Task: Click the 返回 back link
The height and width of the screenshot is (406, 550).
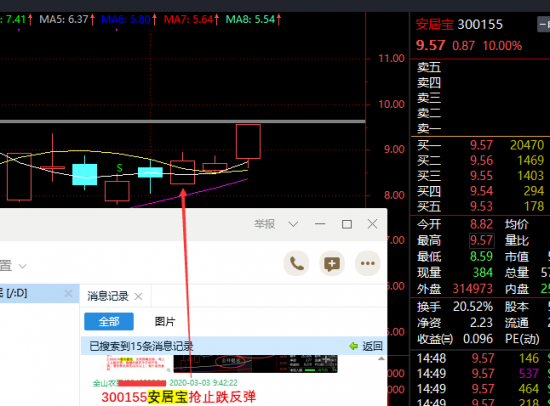Action: pyautogui.click(x=373, y=346)
